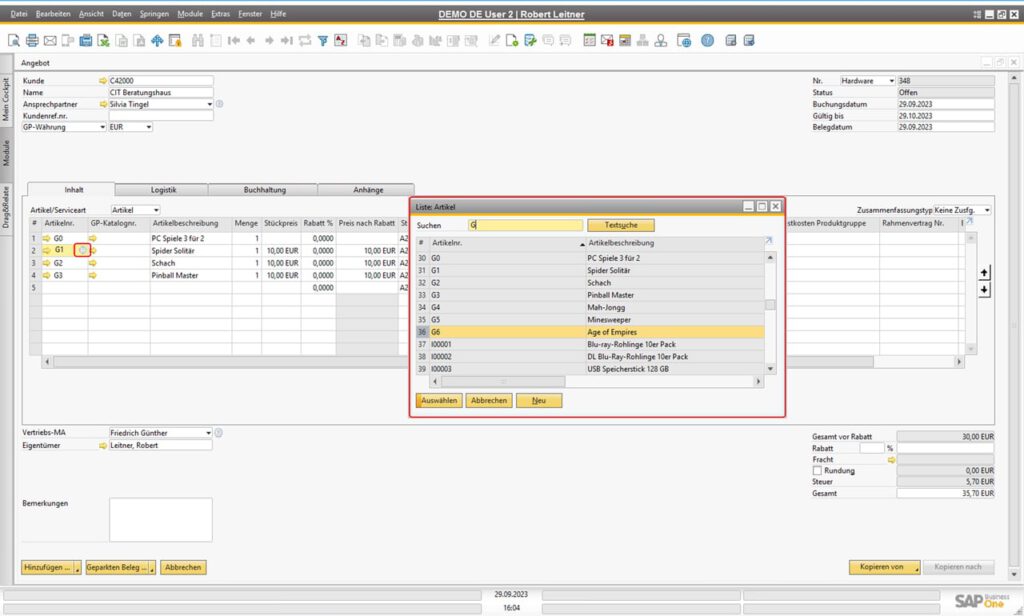
Task: Click the Textsuche button
Action: pyautogui.click(x=620, y=225)
